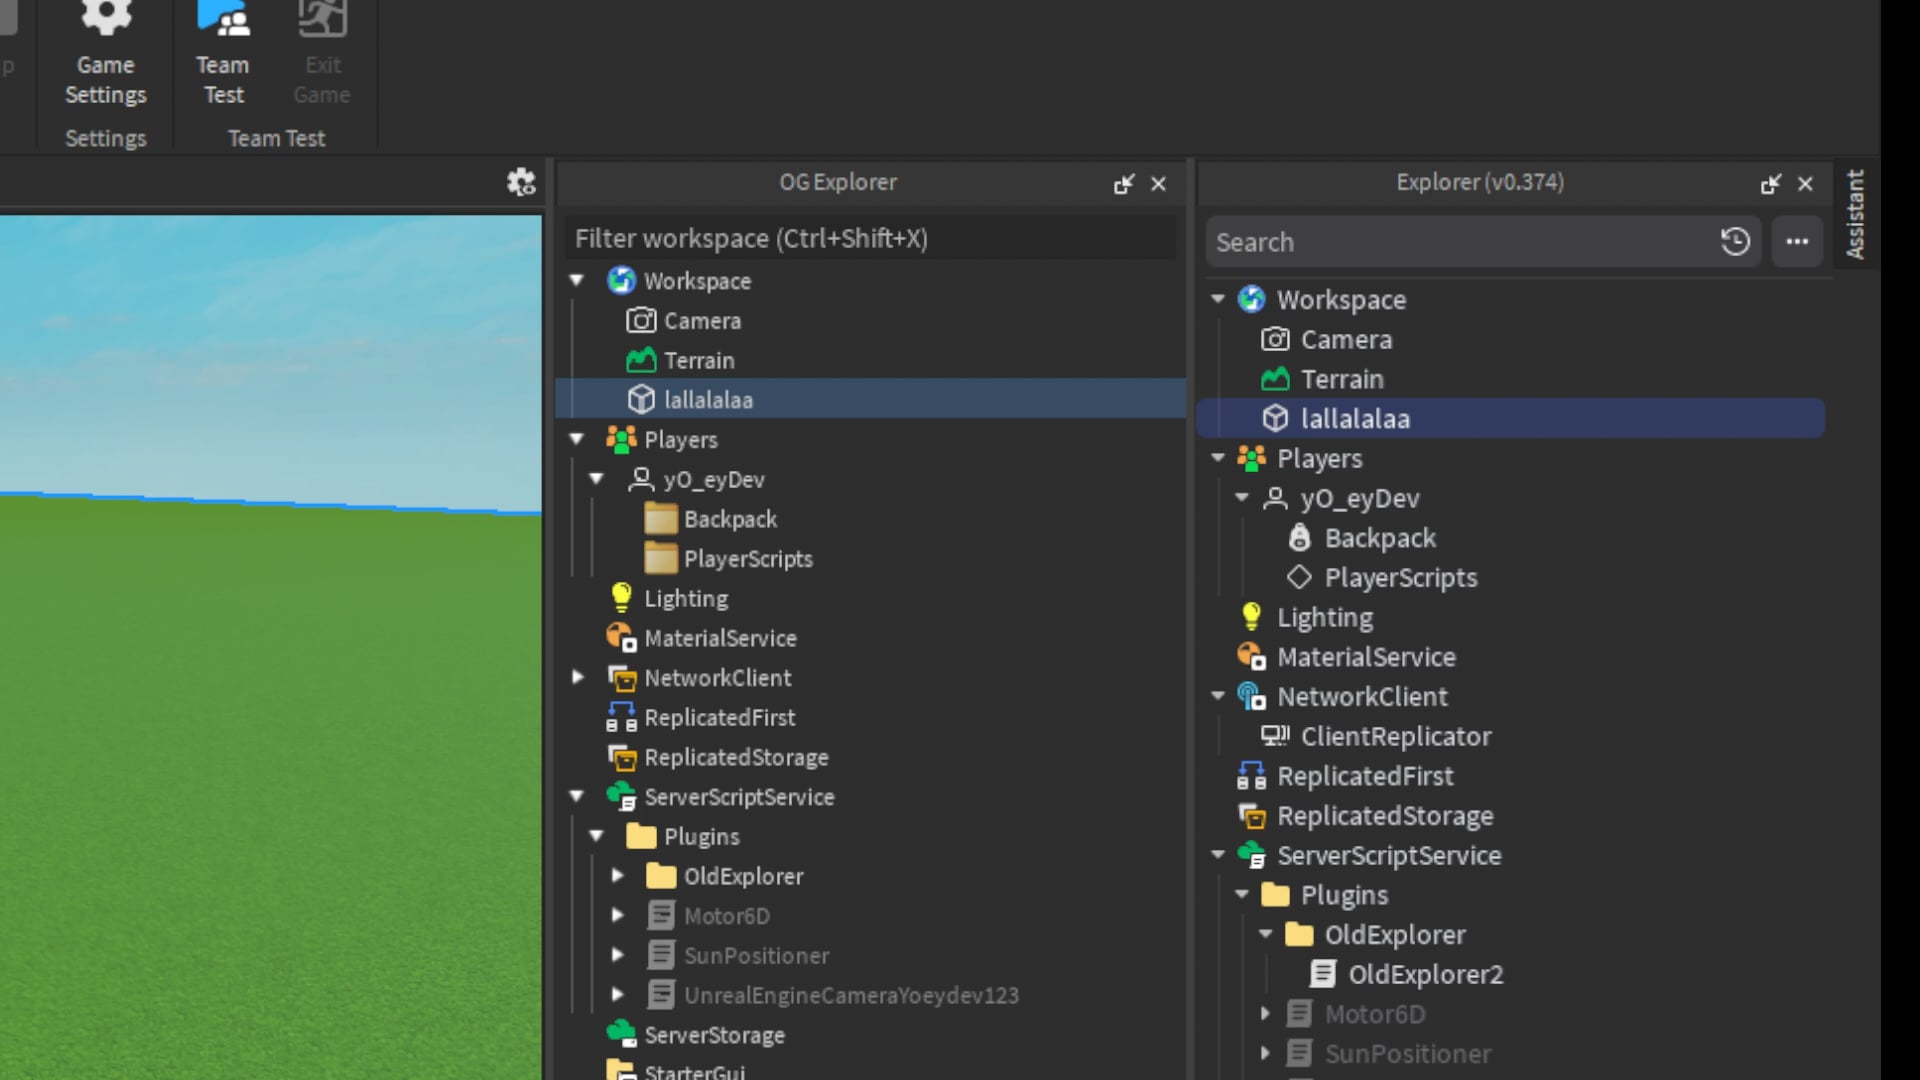Click ServerStorage icon in OG Explorer
Image resolution: width=1920 pixels, height=1080 pixels.
621,1033
